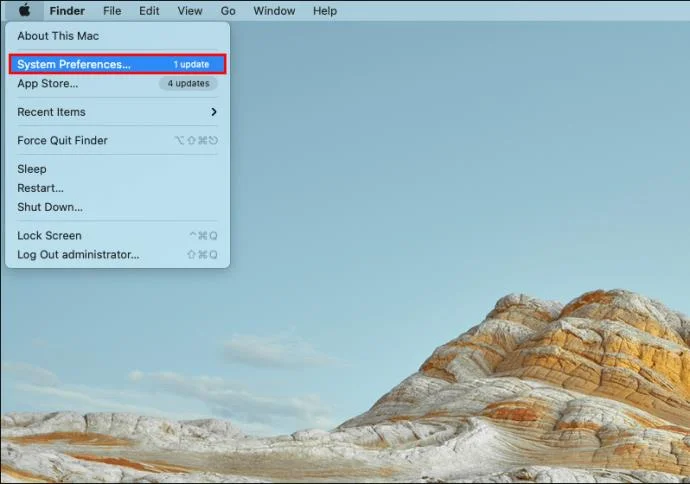The image size is (690, 484).
Task: Open the File menu
Action: coord(112,11)
